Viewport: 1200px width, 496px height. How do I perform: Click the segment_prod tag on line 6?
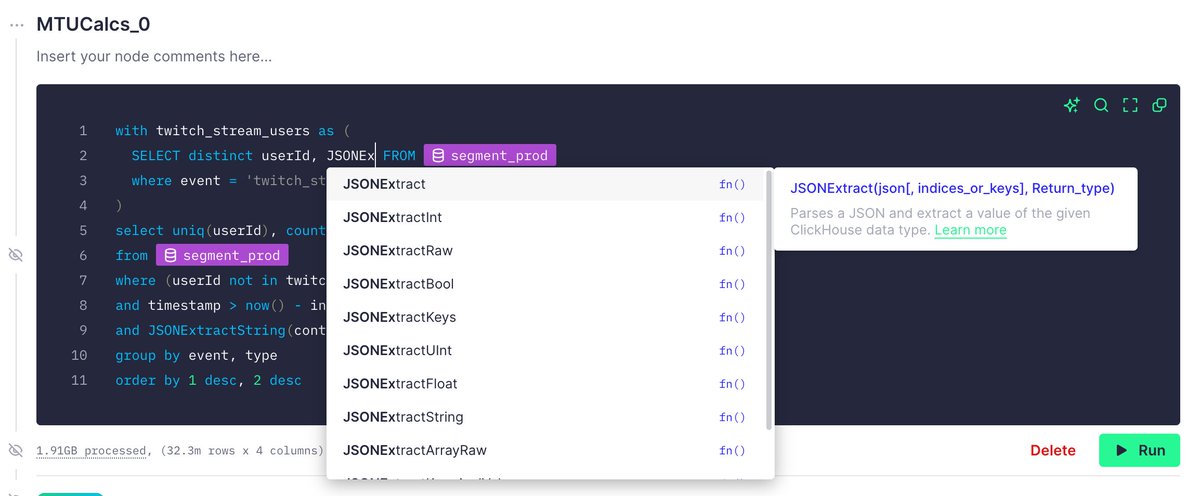[222, 255]
